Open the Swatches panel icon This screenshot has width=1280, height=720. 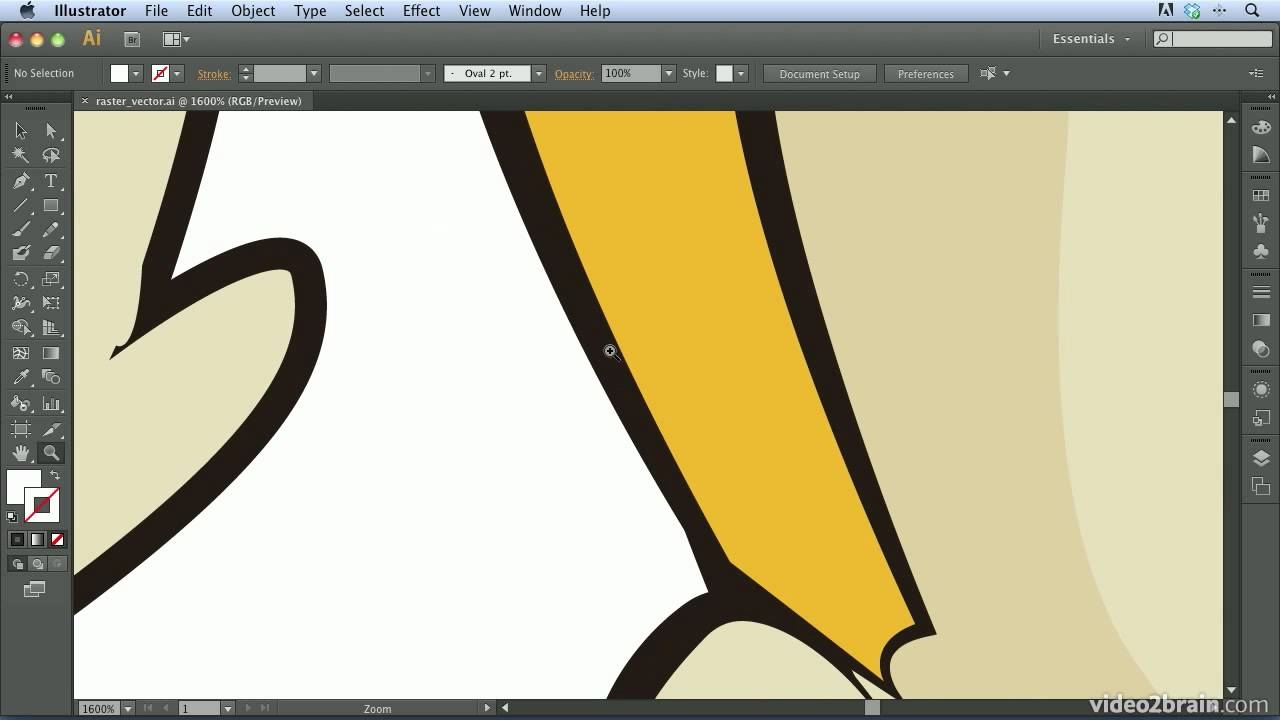coord(1261,194)
